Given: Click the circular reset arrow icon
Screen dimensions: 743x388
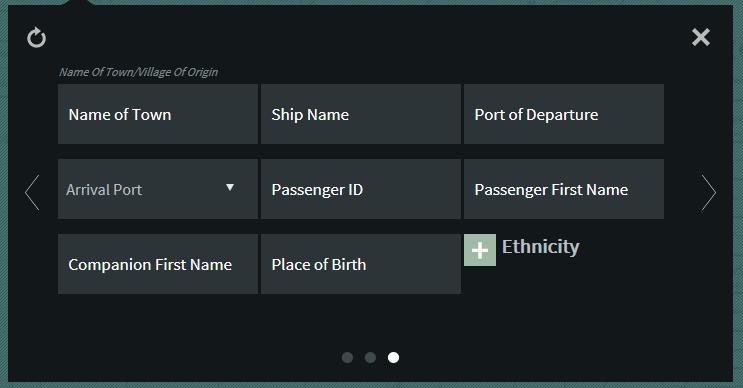Looking at the screenshot, I should coord(36,38).
